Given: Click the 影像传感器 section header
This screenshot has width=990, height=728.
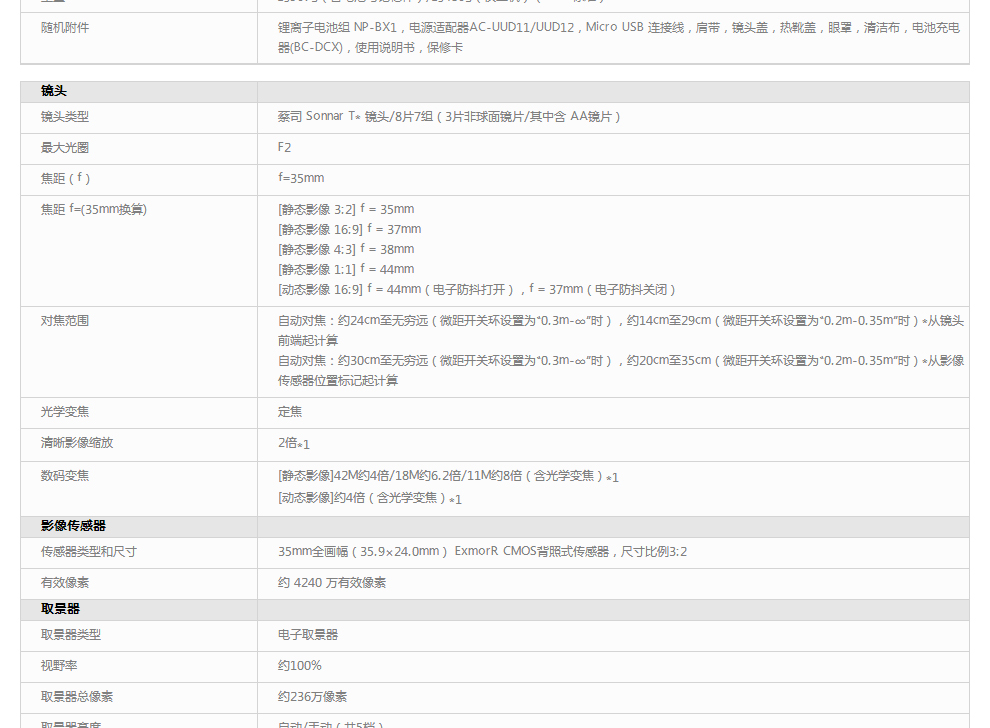Looking at the screenshot, I should (x=73, y=526).
